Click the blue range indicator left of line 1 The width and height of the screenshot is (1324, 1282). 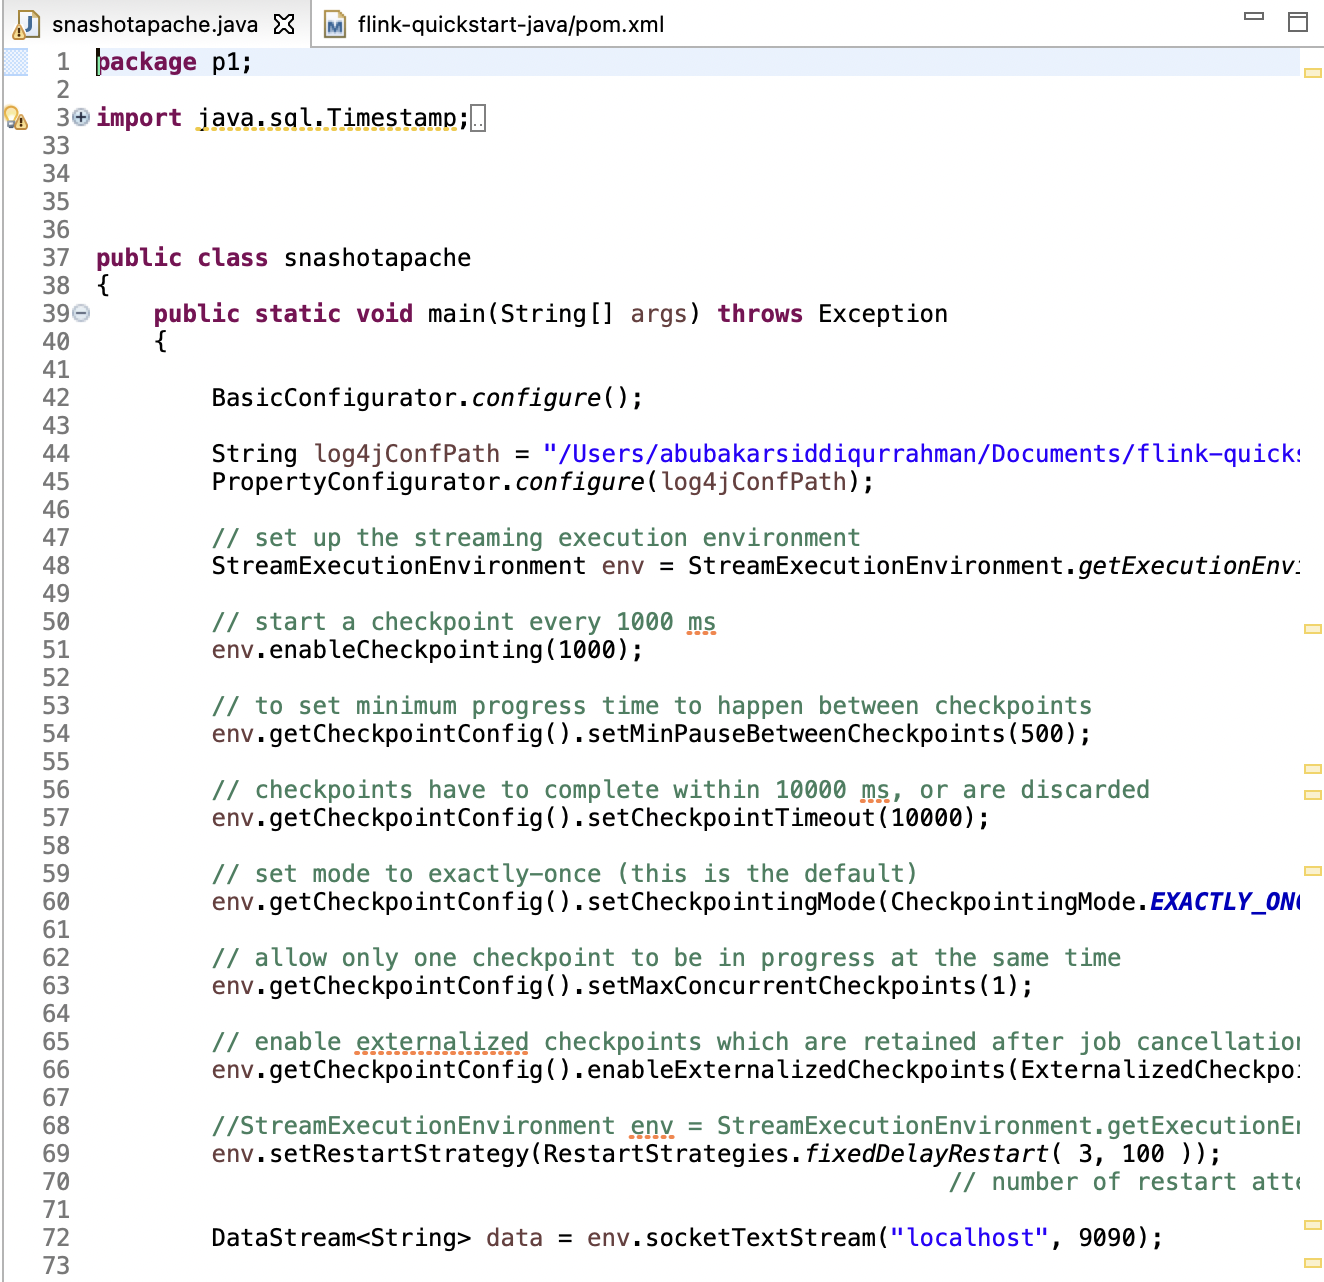click(16, 62)
